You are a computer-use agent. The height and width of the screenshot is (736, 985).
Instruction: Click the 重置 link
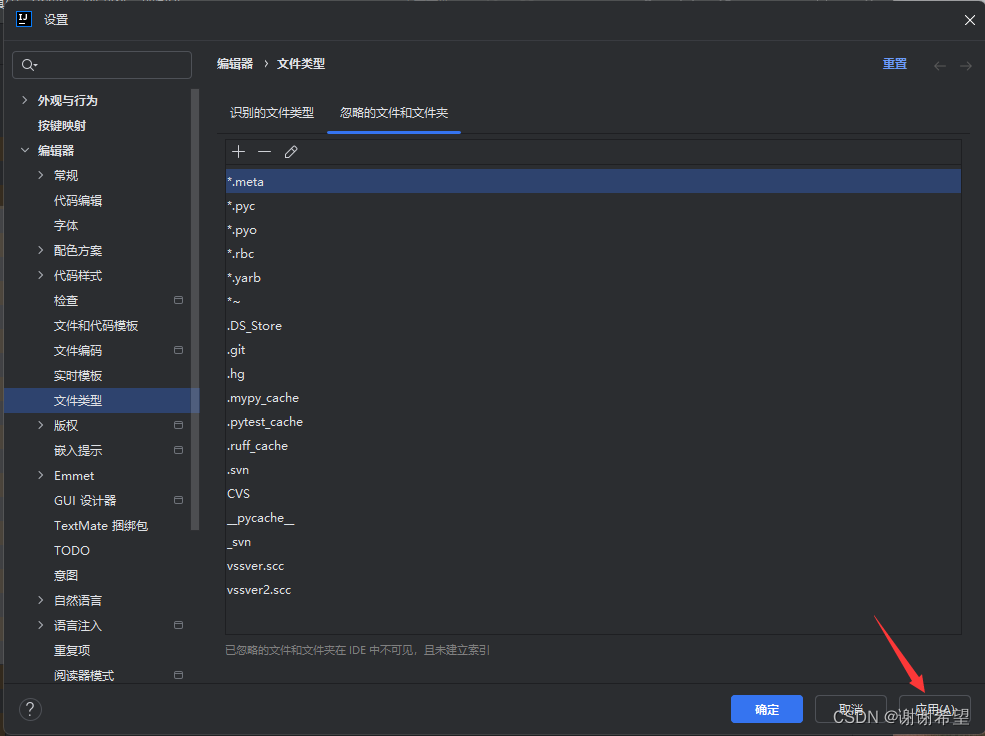894,63
